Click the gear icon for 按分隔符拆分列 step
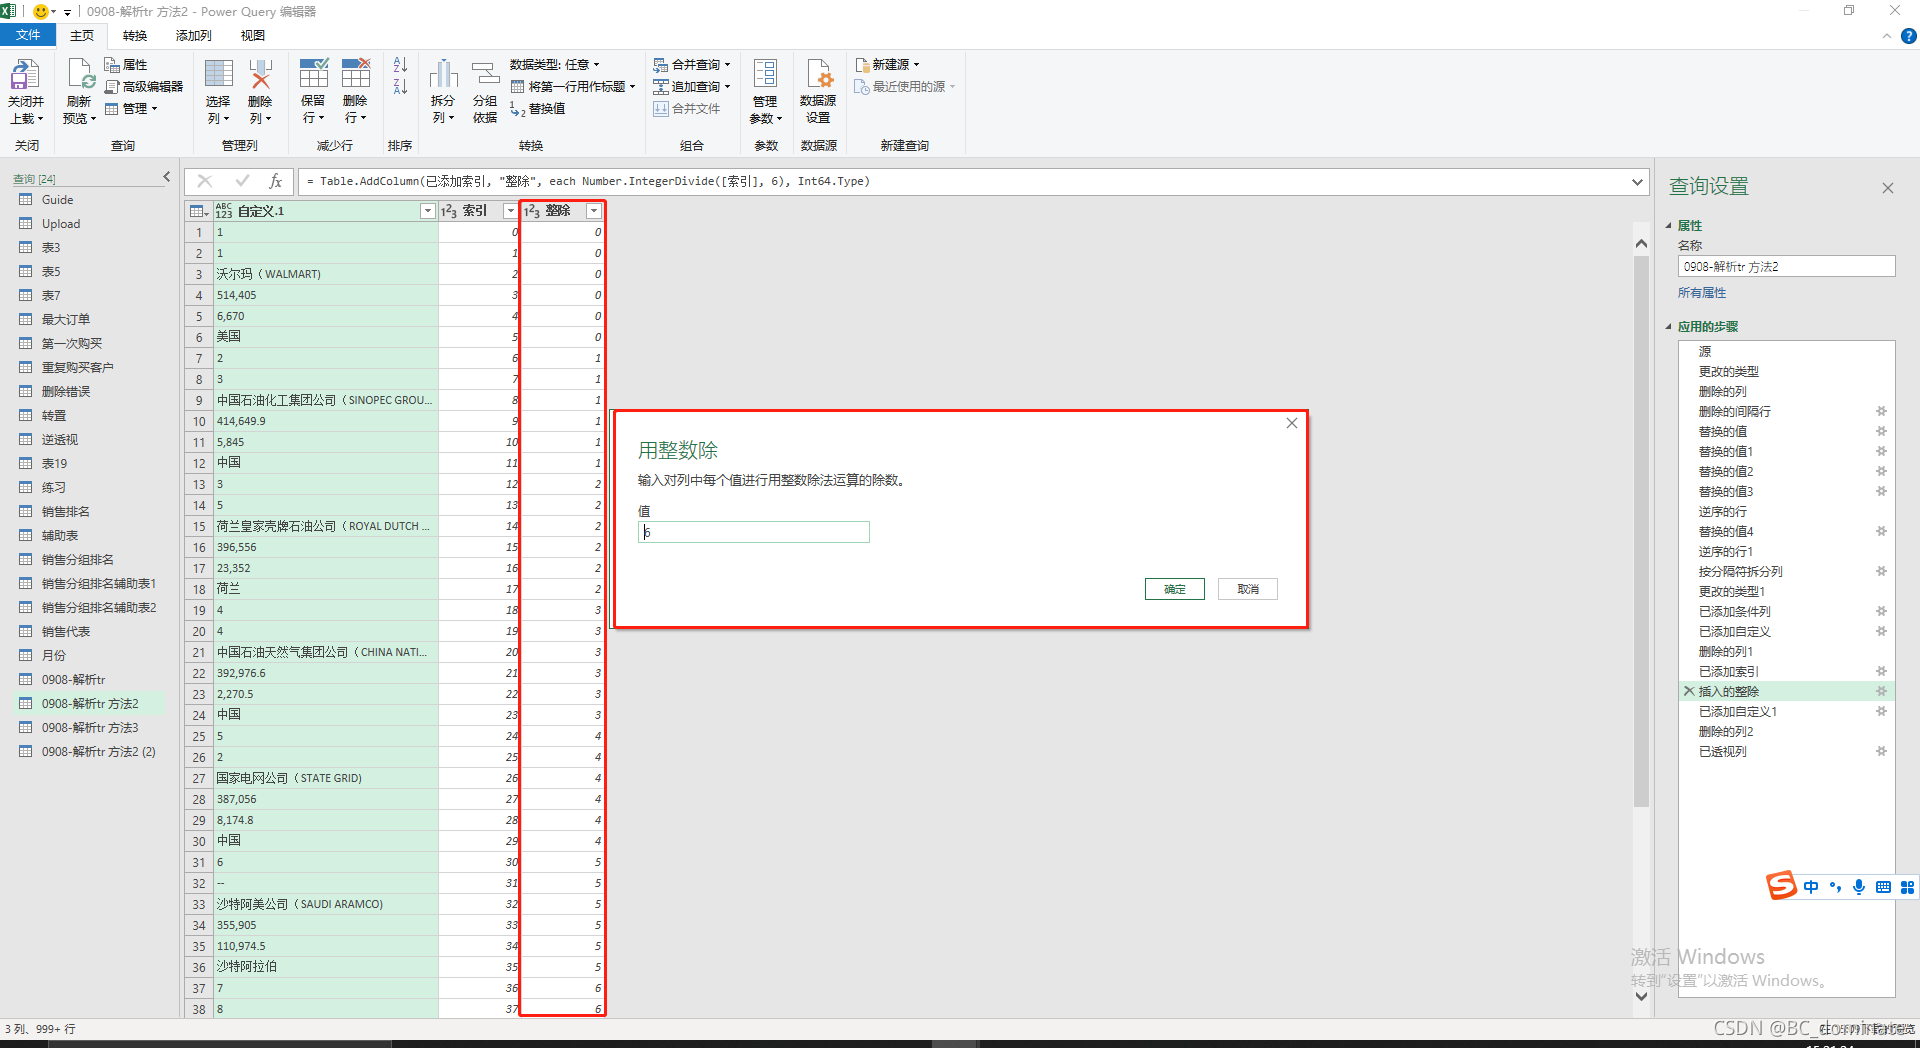Image resolution: width=1920 pixels, height=1048 pixels. (1881, 571)
